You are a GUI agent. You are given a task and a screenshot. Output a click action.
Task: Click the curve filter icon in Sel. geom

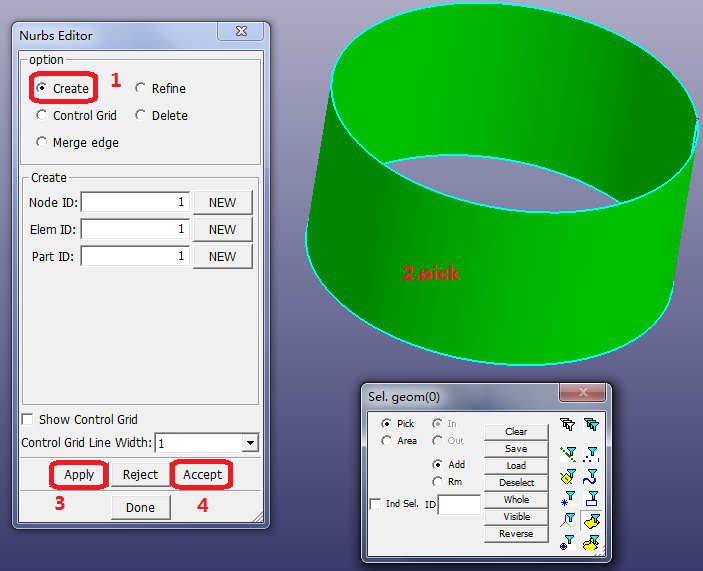pos(592,477)
